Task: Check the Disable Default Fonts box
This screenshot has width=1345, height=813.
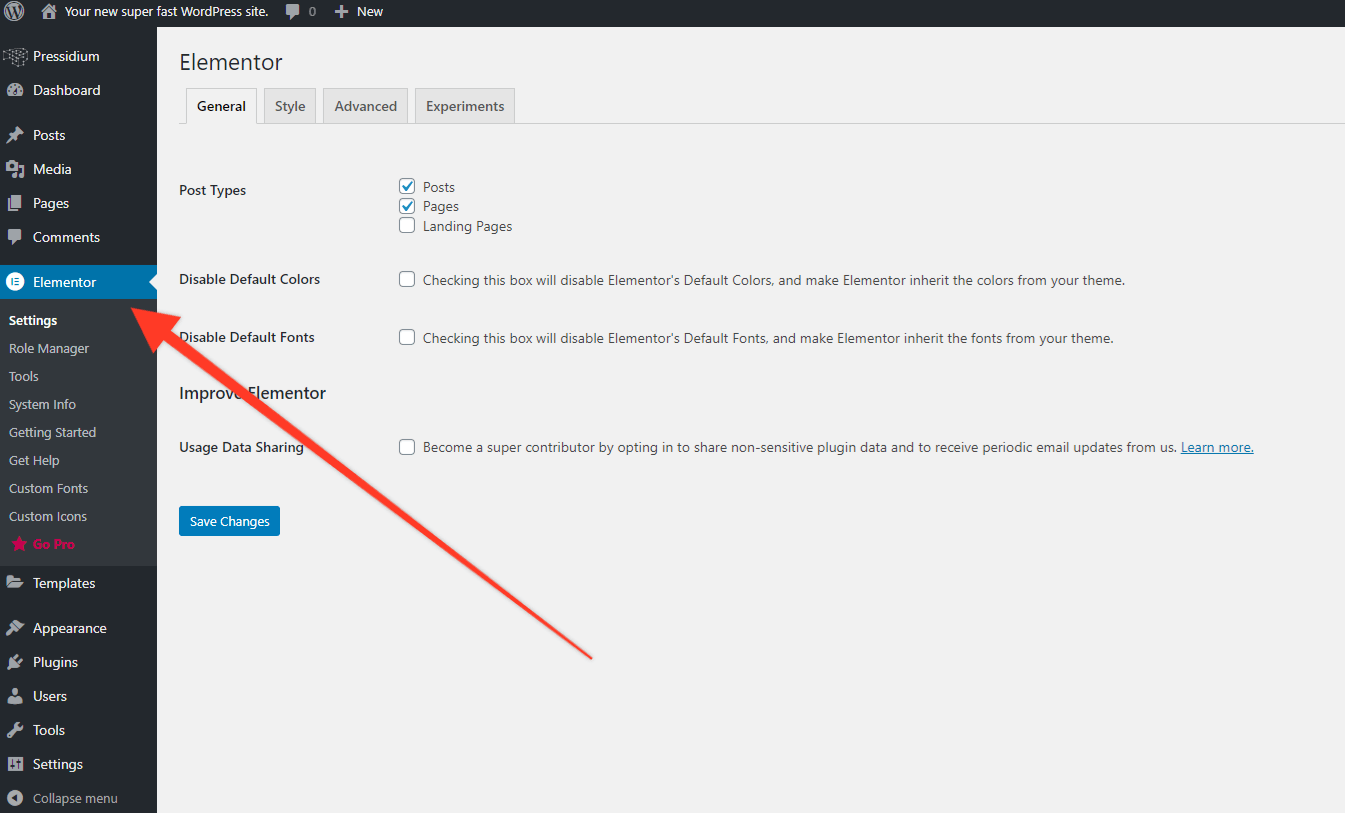Action: pos(407,337)
